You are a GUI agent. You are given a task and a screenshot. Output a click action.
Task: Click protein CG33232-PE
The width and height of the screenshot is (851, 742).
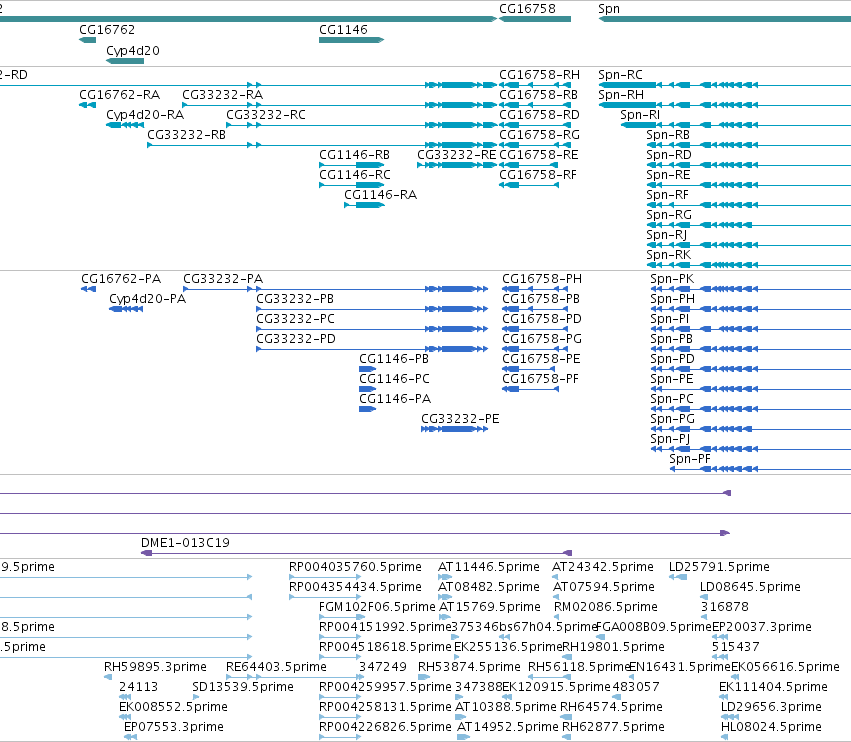click(x=460, y=419)
